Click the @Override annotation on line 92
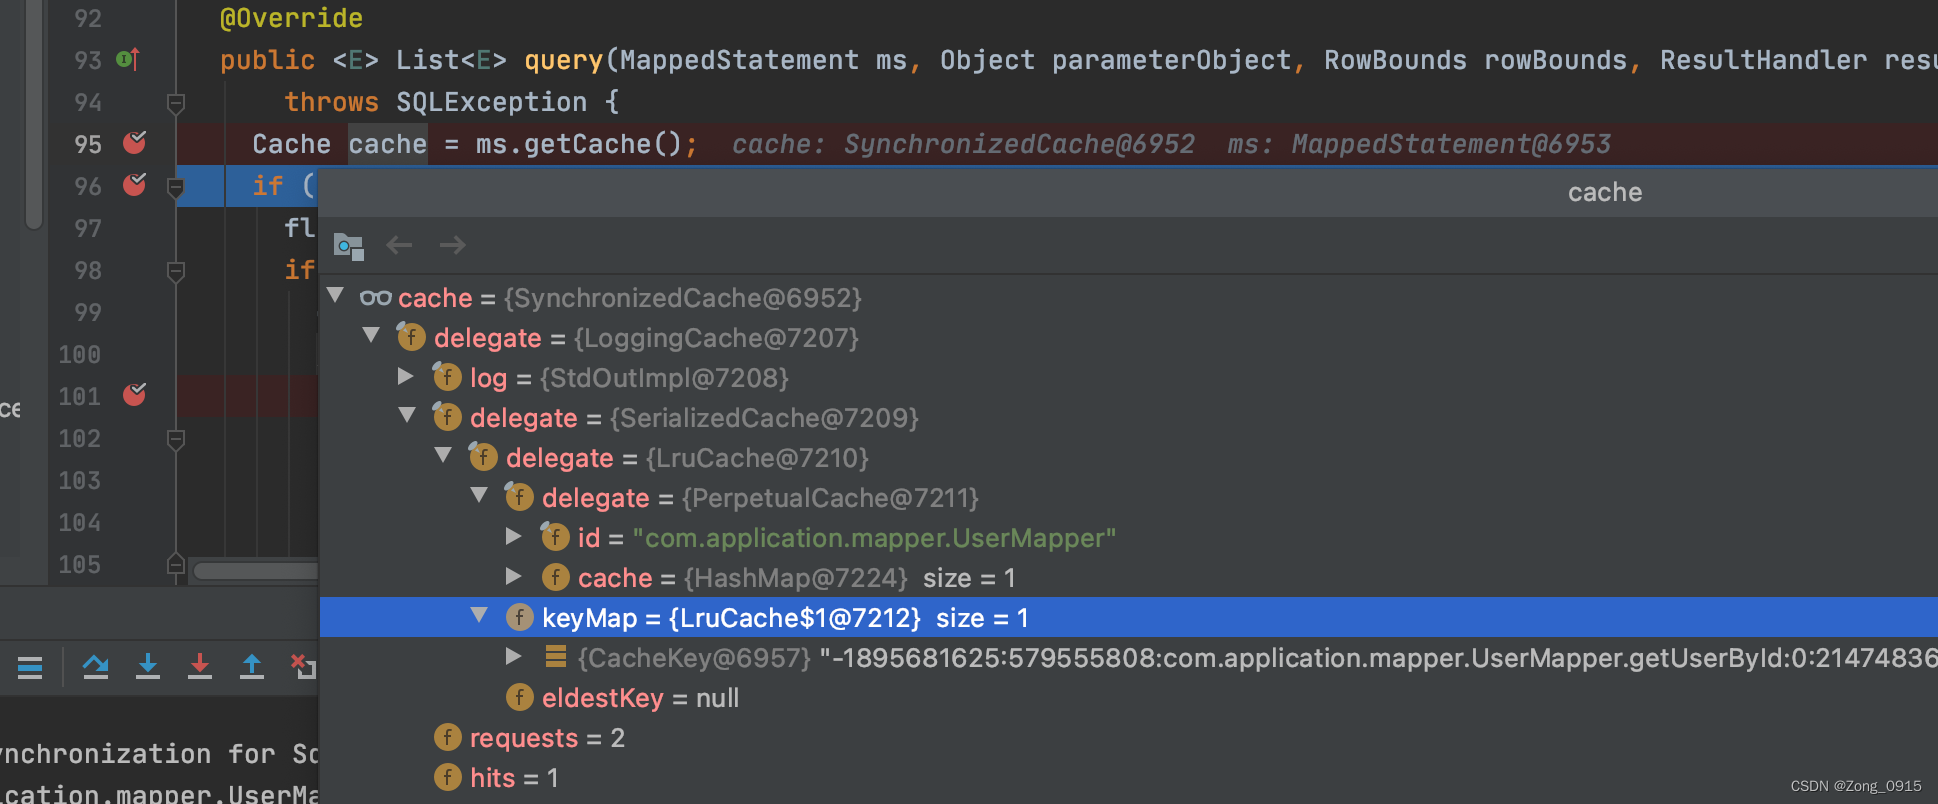This screenshot has height=804, width=1938. (292, 18)
